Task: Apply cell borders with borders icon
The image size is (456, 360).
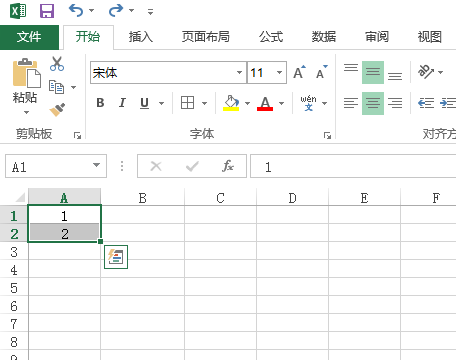Action: 187,103
